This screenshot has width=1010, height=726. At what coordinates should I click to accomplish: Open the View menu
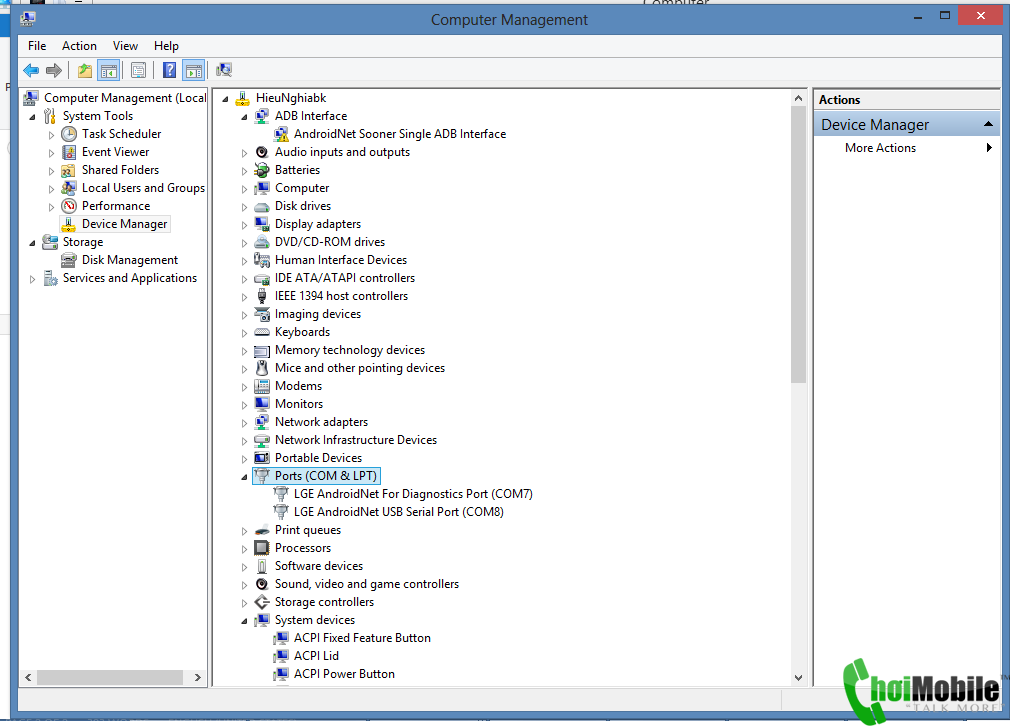tap(125, 46)
